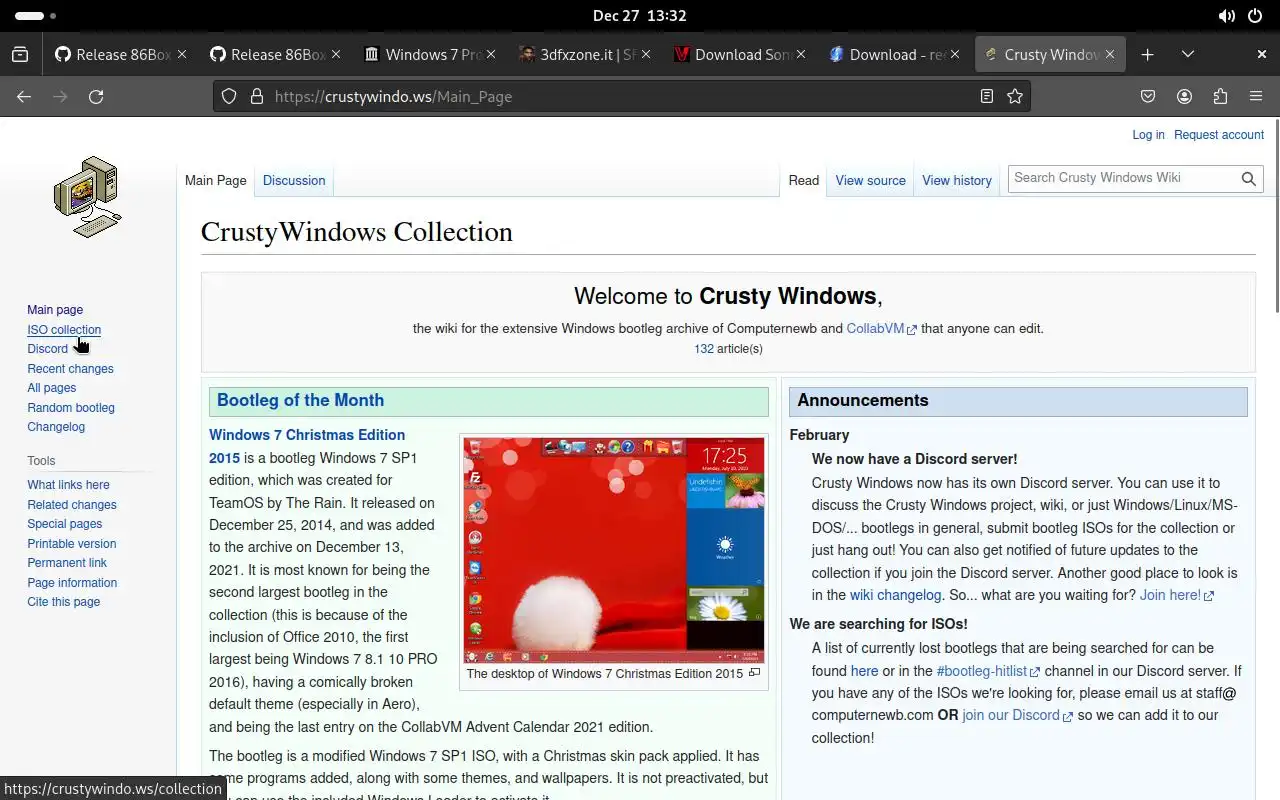Click the Christmas Edition desktop screenshot
1280x800 pixels.
(x=614, y=550)
